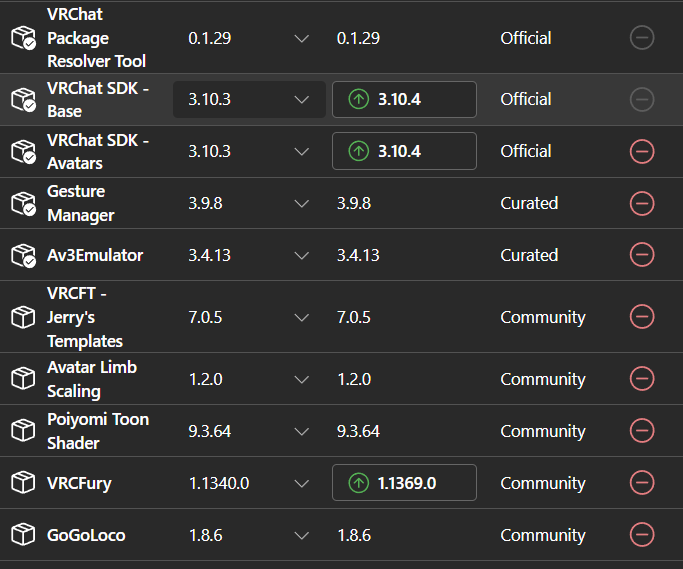Upgrade VRChat SDK - Base to 3.10.4
This screenshot has width=683, height=569.
[x=404, y=99]
